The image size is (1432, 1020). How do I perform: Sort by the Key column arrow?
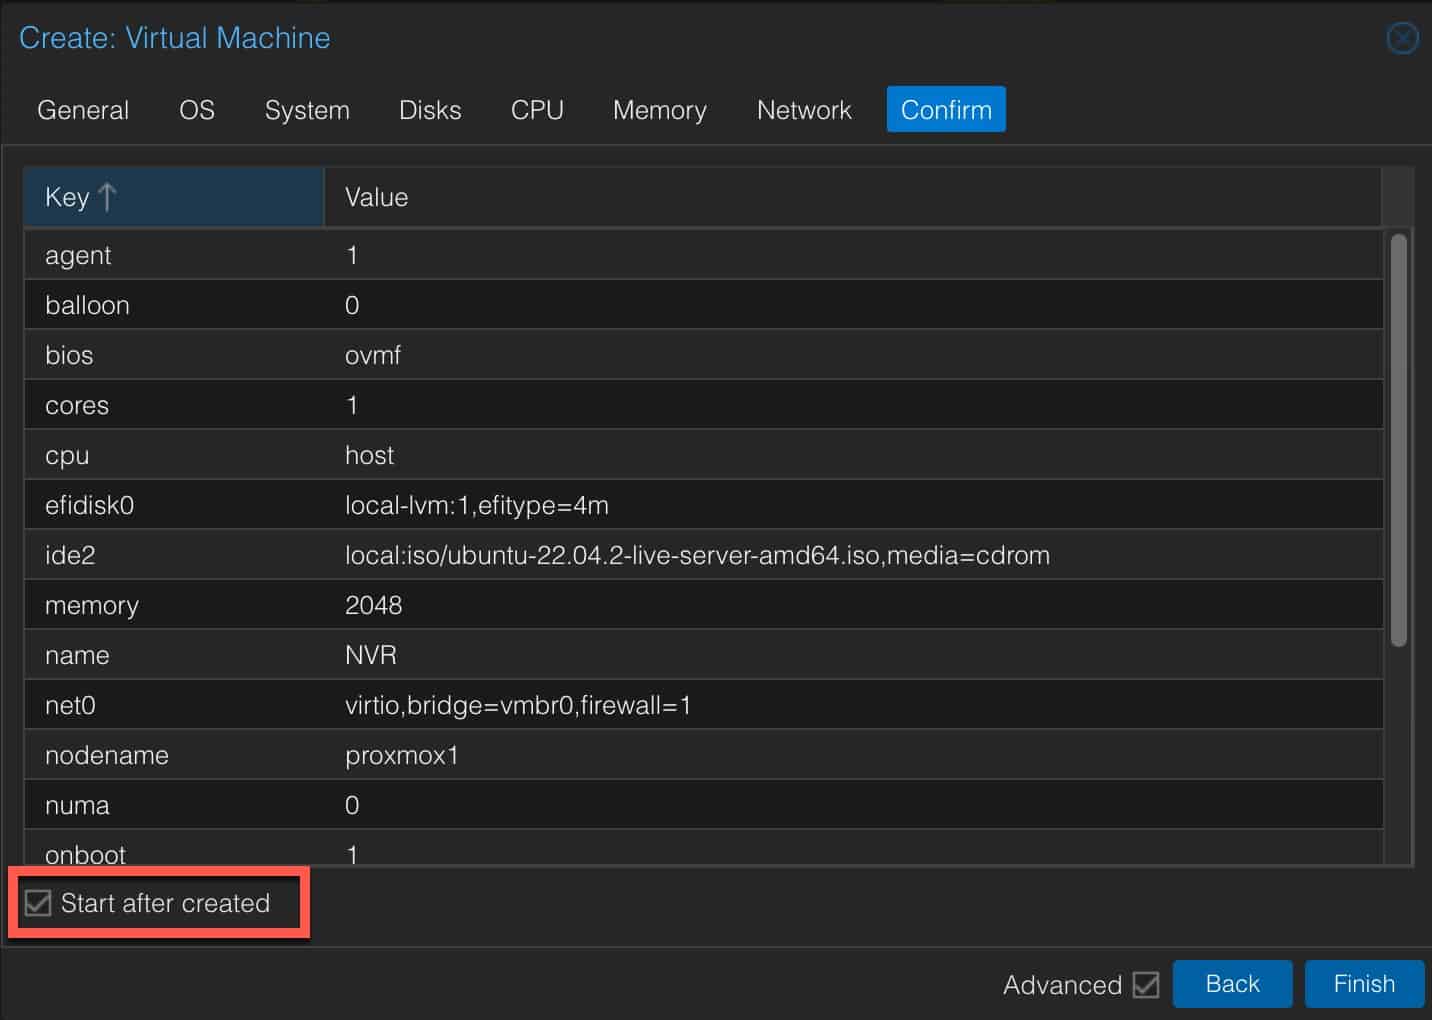[x=108, y=197]
